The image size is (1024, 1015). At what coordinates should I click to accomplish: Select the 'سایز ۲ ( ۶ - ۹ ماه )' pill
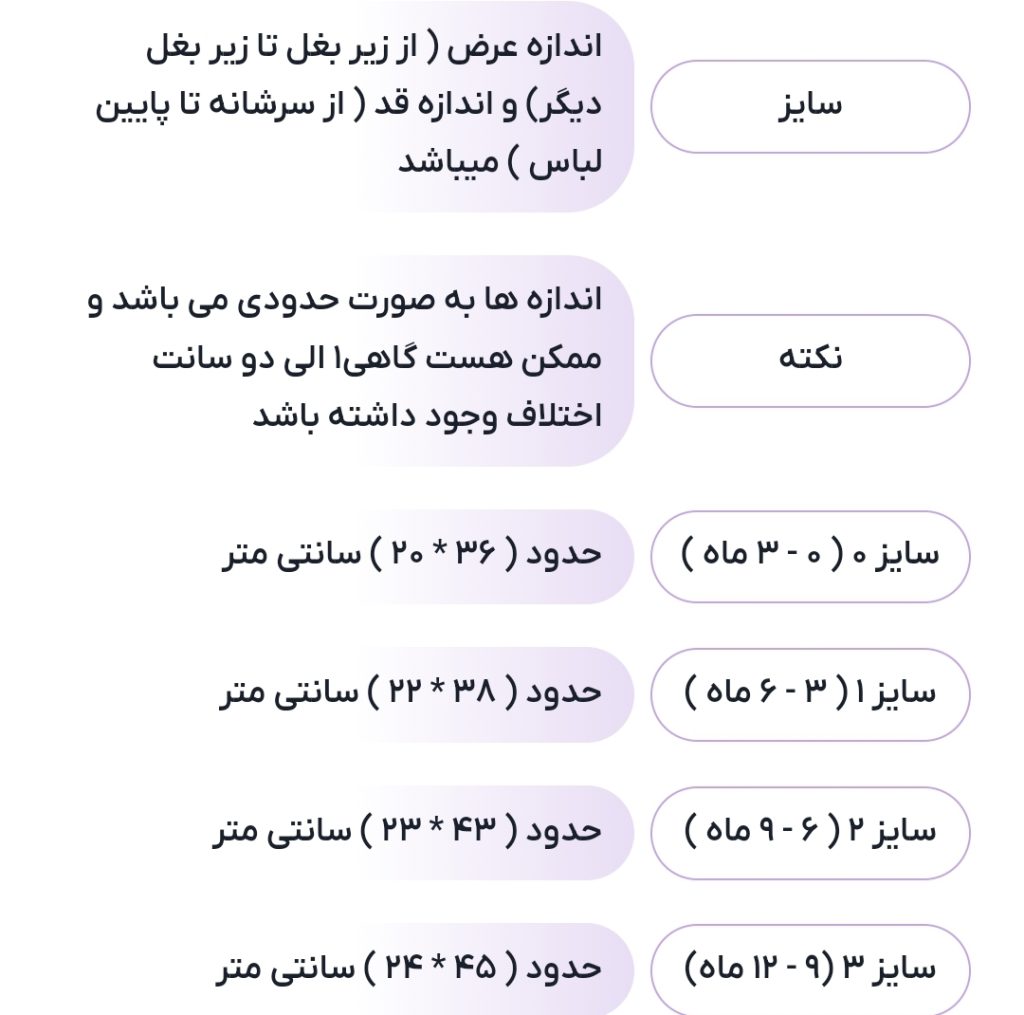[810, 831]
